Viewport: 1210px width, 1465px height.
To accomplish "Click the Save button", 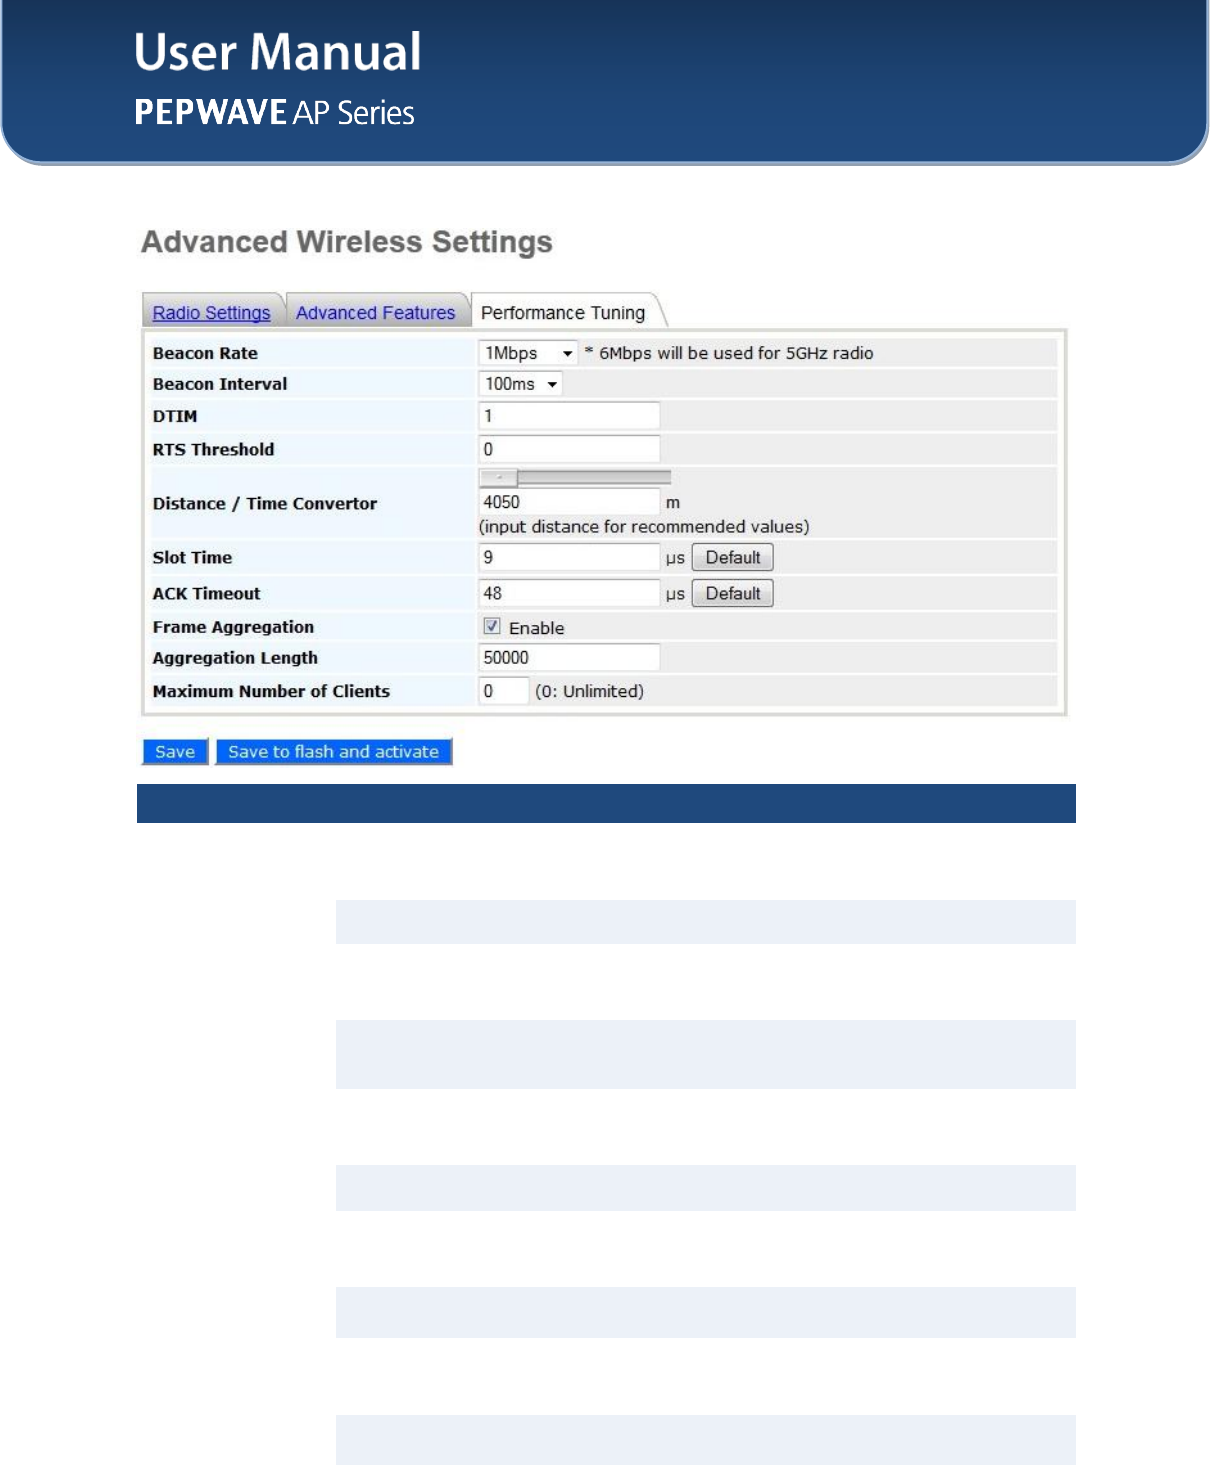I will [175, 752].
